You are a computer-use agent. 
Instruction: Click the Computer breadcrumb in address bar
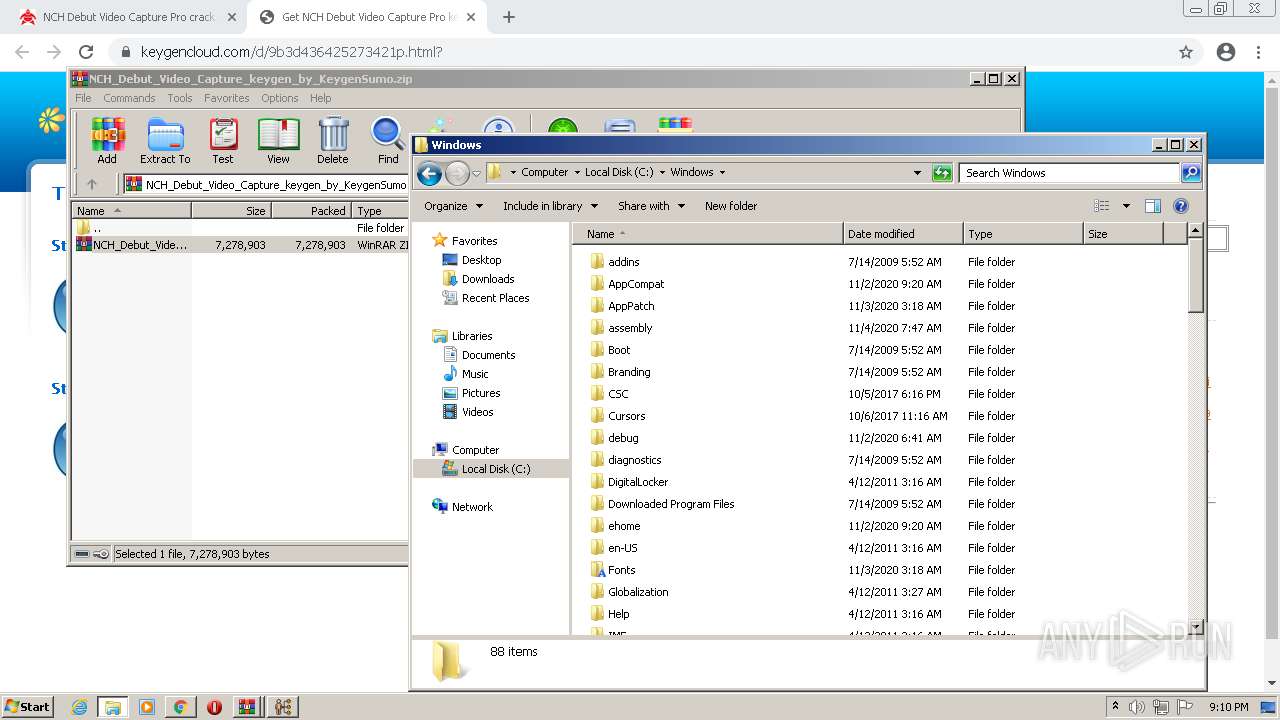(x=544, y=172)
